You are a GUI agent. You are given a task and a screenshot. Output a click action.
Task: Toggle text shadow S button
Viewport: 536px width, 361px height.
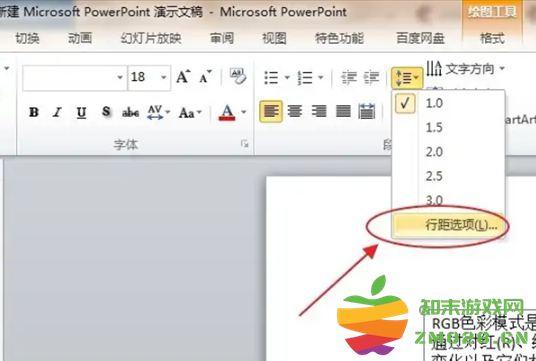(x=106, y=111)
